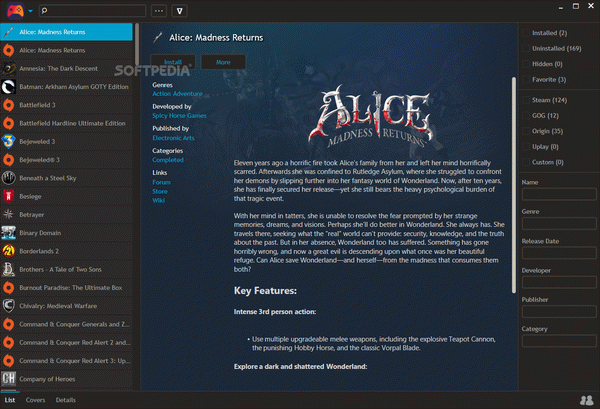This screenshot has height=409, width=600.
Task: Click the game description vertical scrollbar
Action: pos(514,185)
